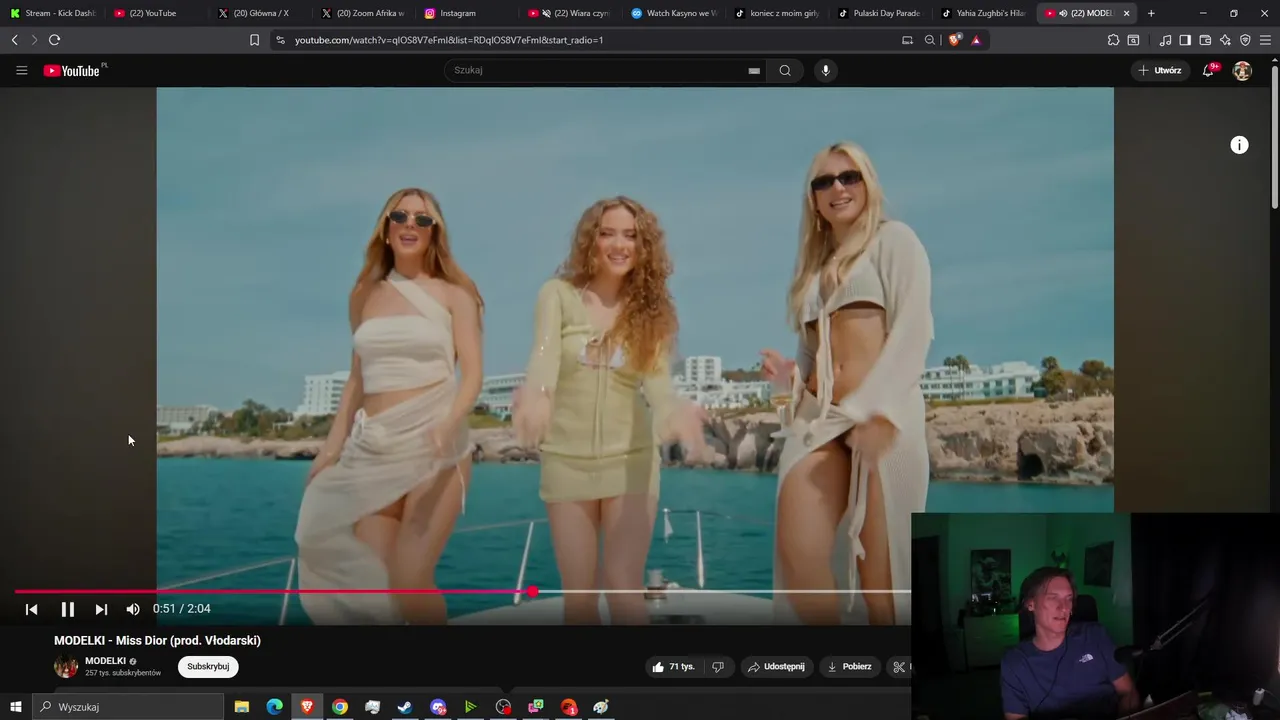The image size is (1280, 720).
Task: Open the on-screen keyboard icon in search box
Action: [x=754, y=71]
